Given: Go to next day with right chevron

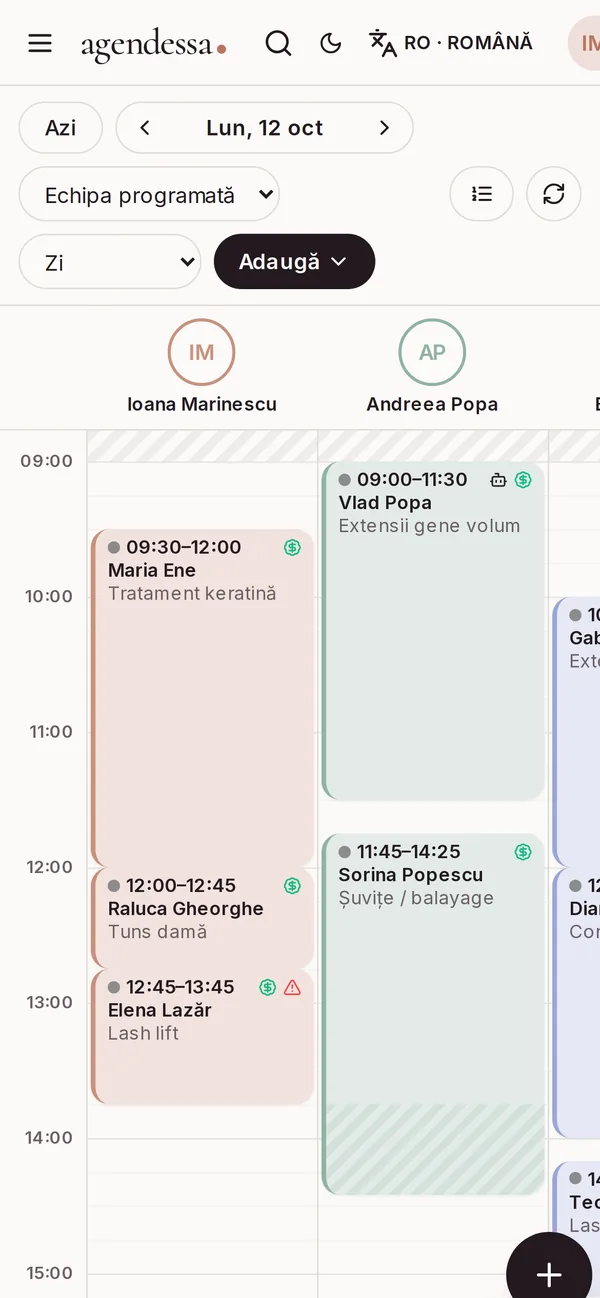Looking at the screenshot, I should 385,128.
